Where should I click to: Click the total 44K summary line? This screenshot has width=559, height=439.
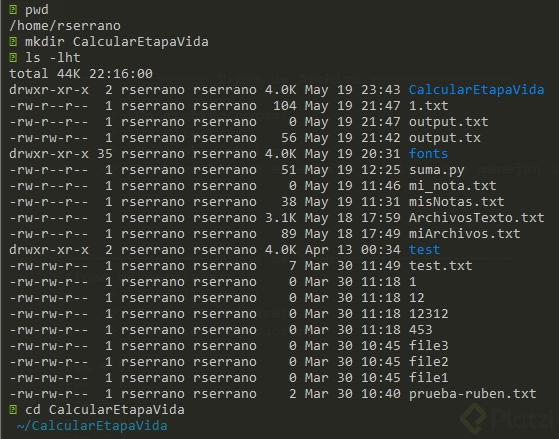click(81, 74)
